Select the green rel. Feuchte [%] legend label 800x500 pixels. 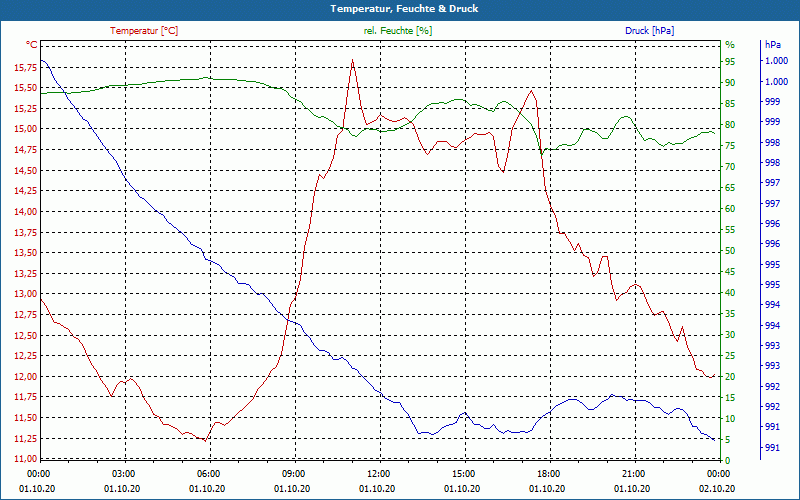point(397,31)
